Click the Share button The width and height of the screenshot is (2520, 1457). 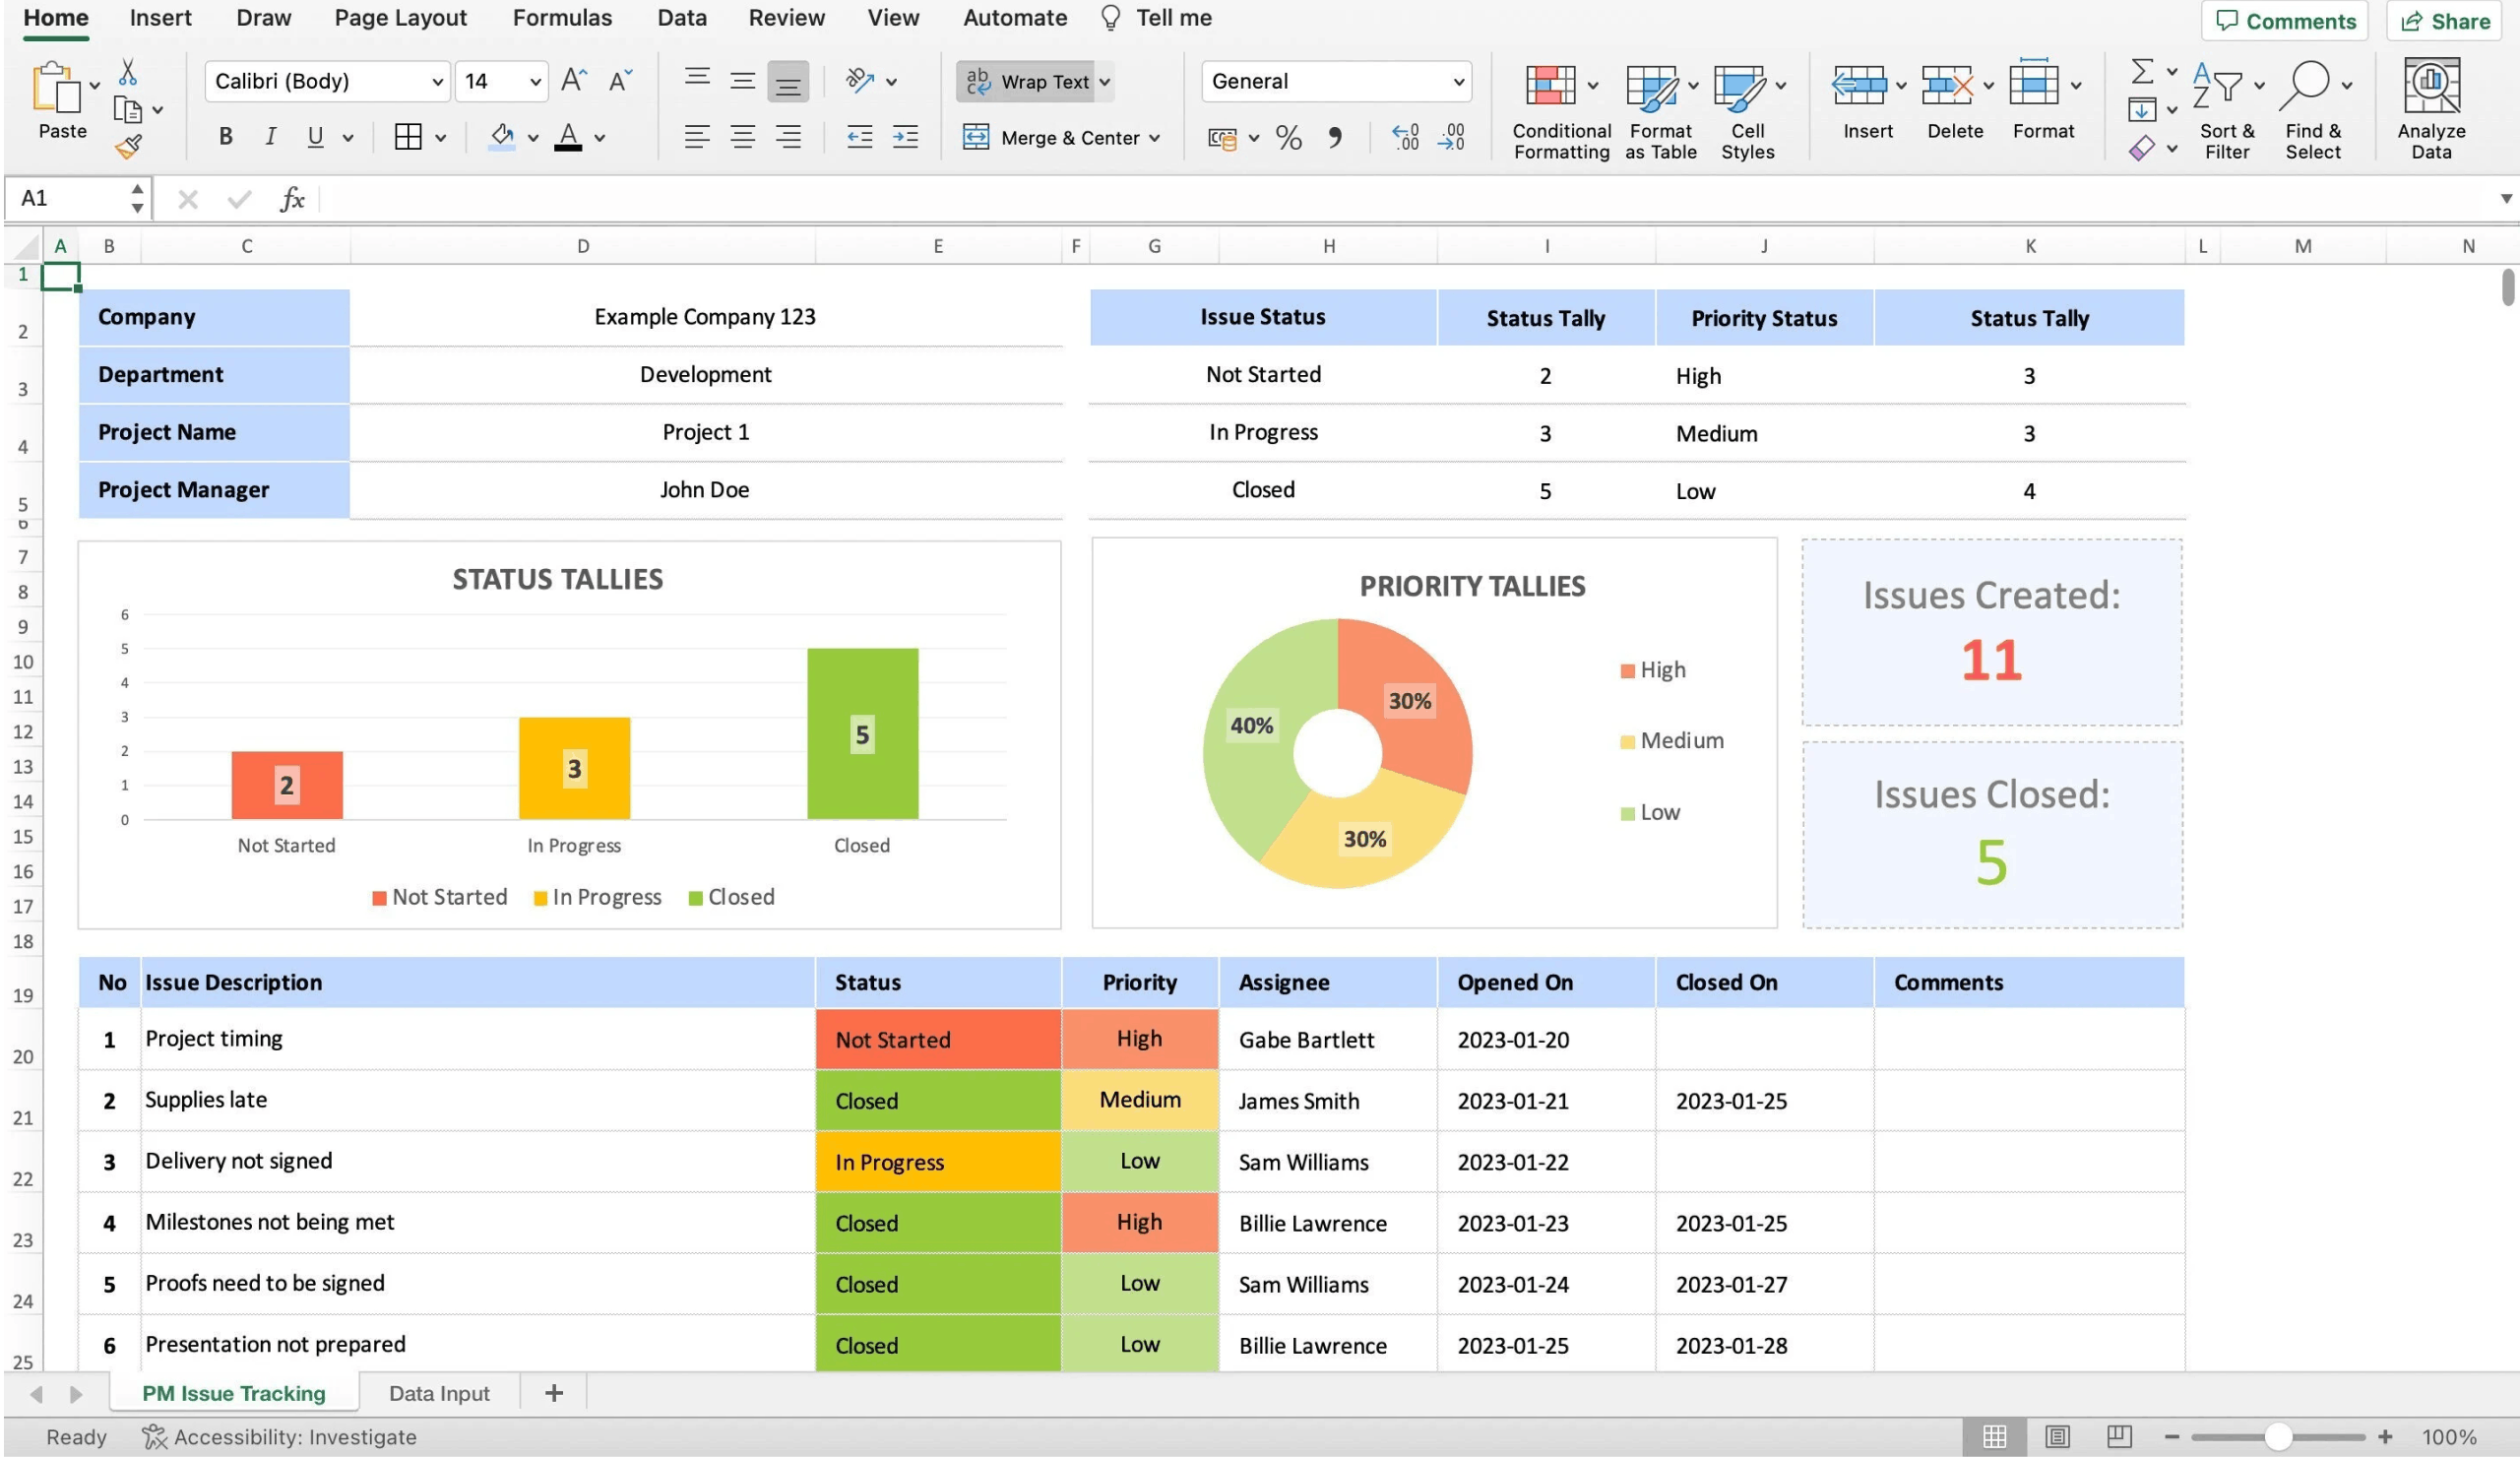tap(2445, 21)
